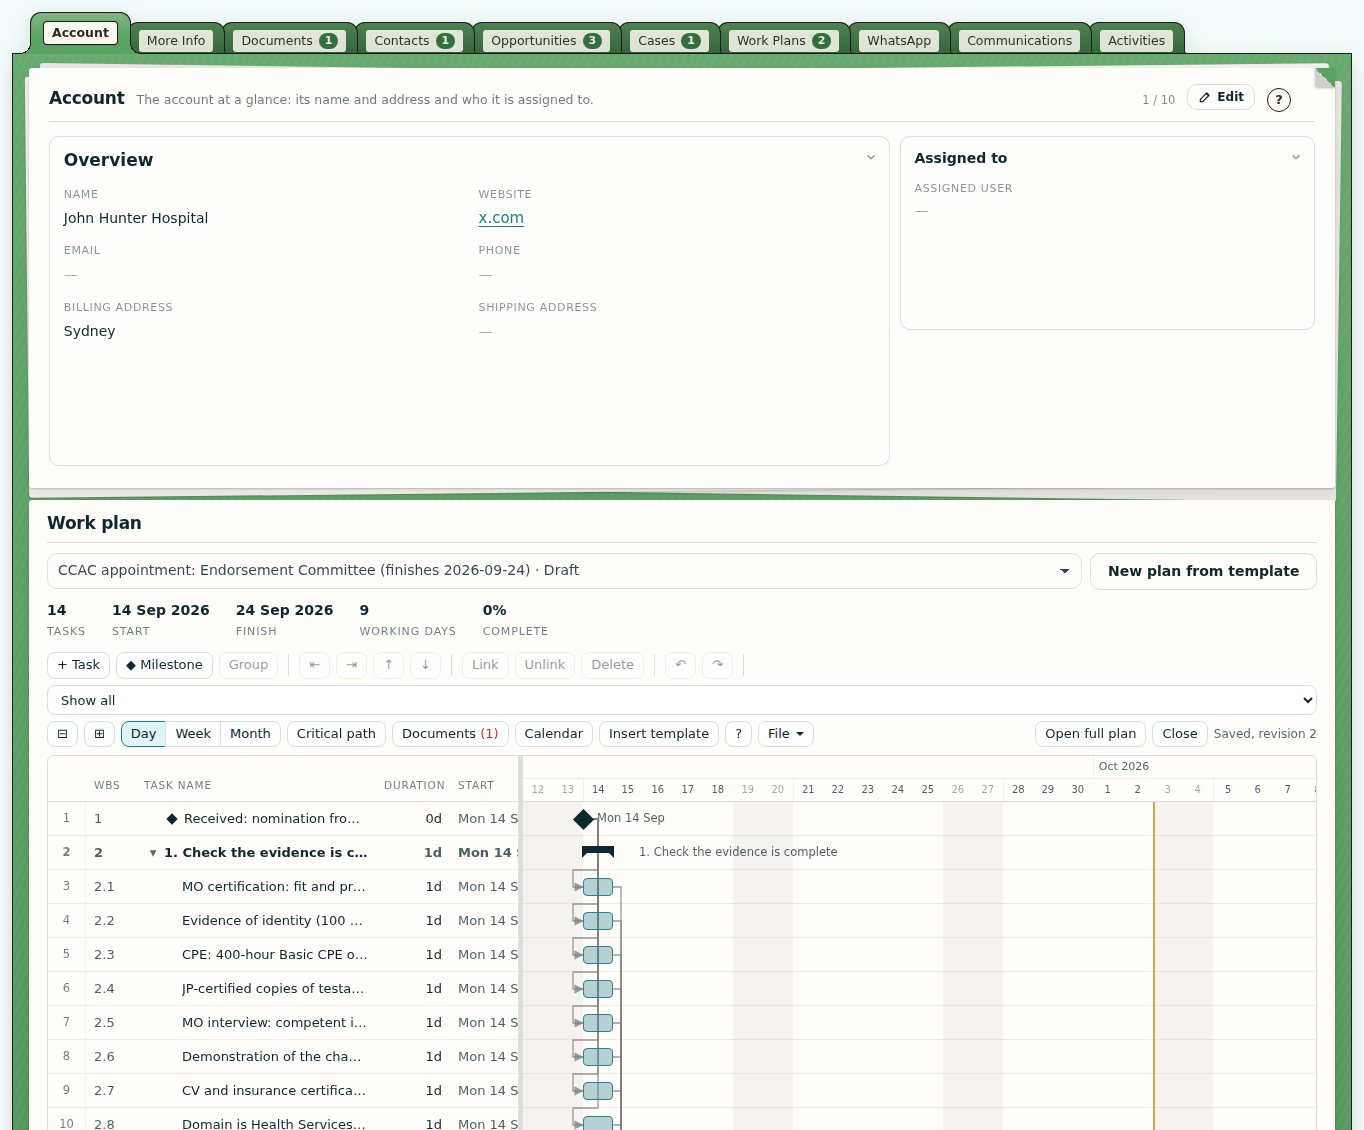Click the Edit pencil button
Screen dimensions: 1364x1130
[1221, 97]
